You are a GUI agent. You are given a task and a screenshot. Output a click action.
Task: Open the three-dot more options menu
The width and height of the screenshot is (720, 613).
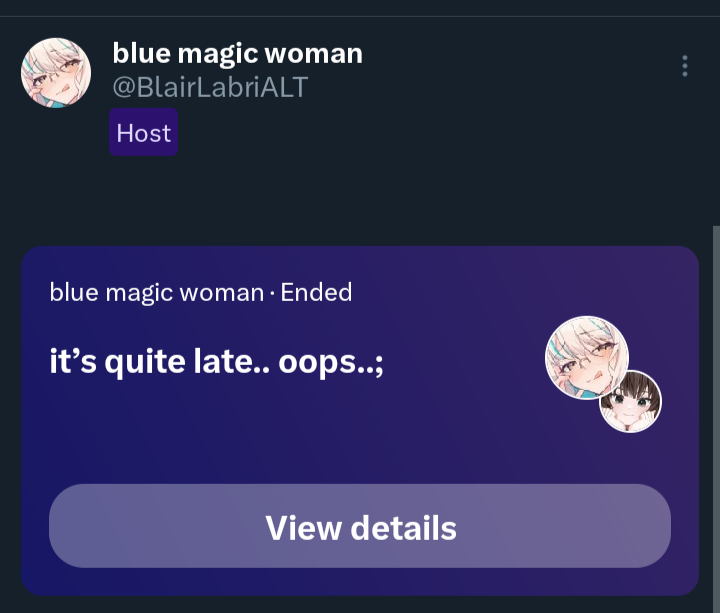click(685, 66)
